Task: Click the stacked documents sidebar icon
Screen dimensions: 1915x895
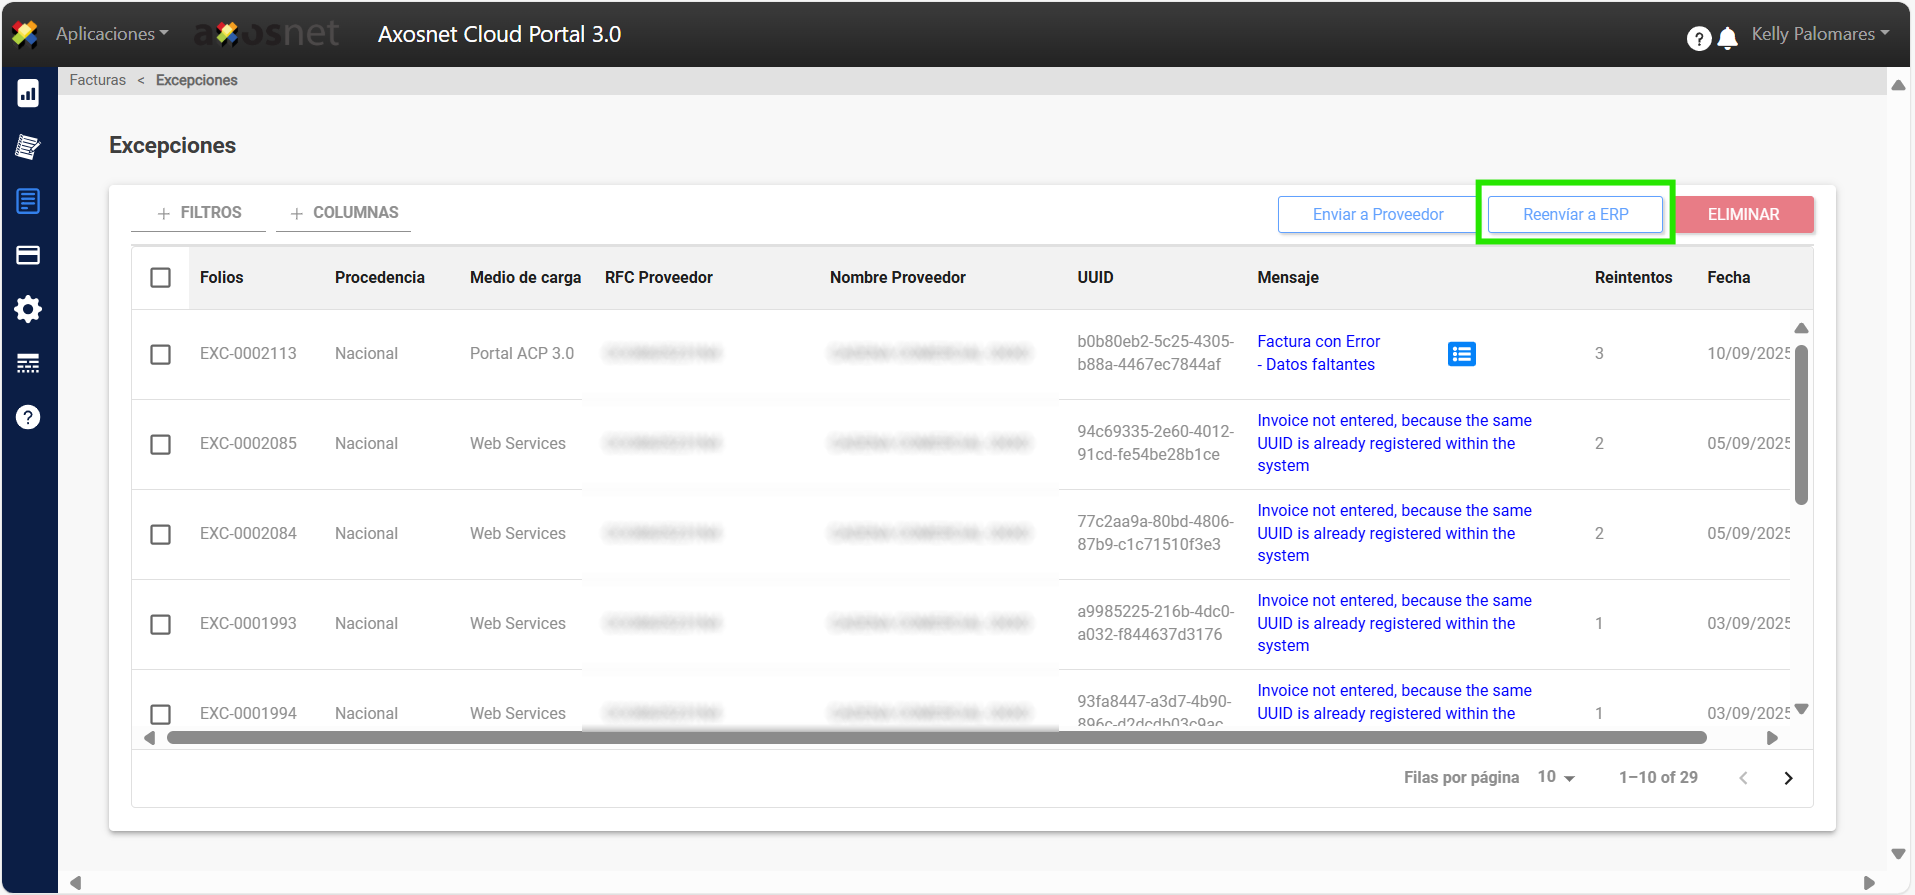Action: click(28, 148)
